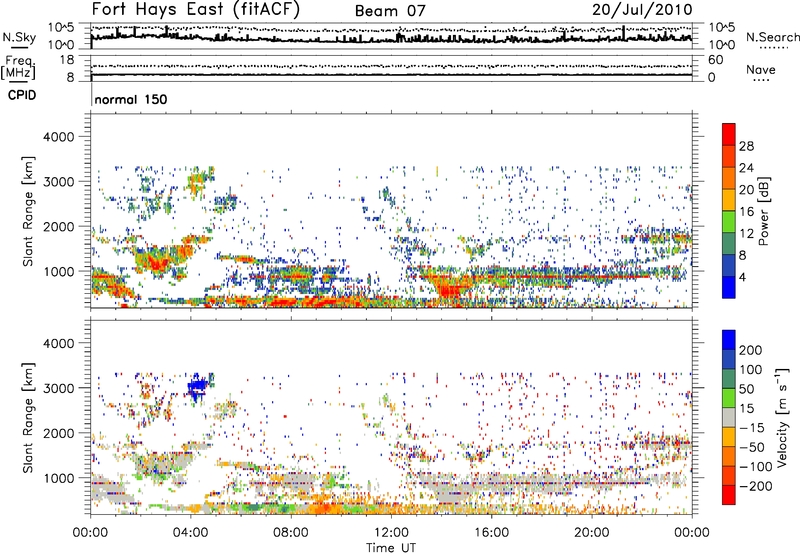Select the 'Beam 07' label
The height and width of the screenshot is (554, 800).
(x=390, y=11)
